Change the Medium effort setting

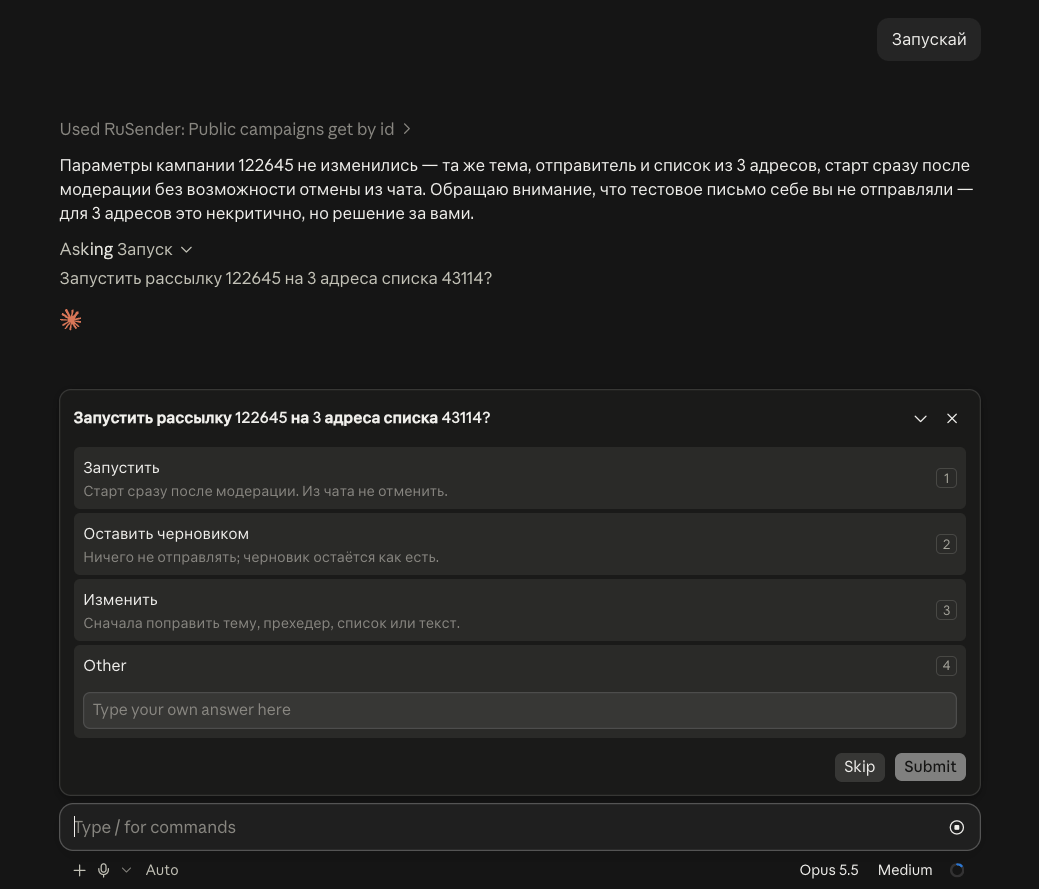(905, 870)
